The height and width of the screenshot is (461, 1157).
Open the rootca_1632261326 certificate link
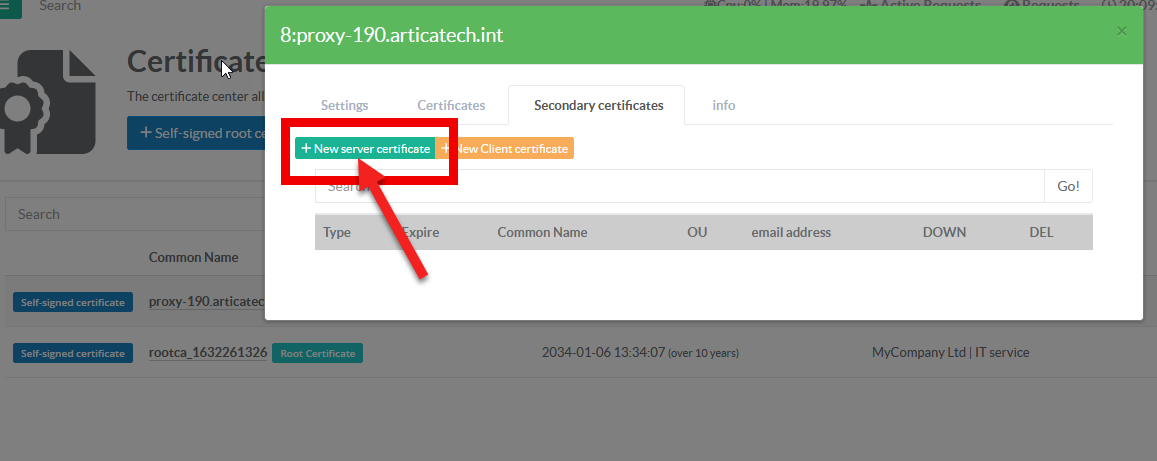coord(208,353)
